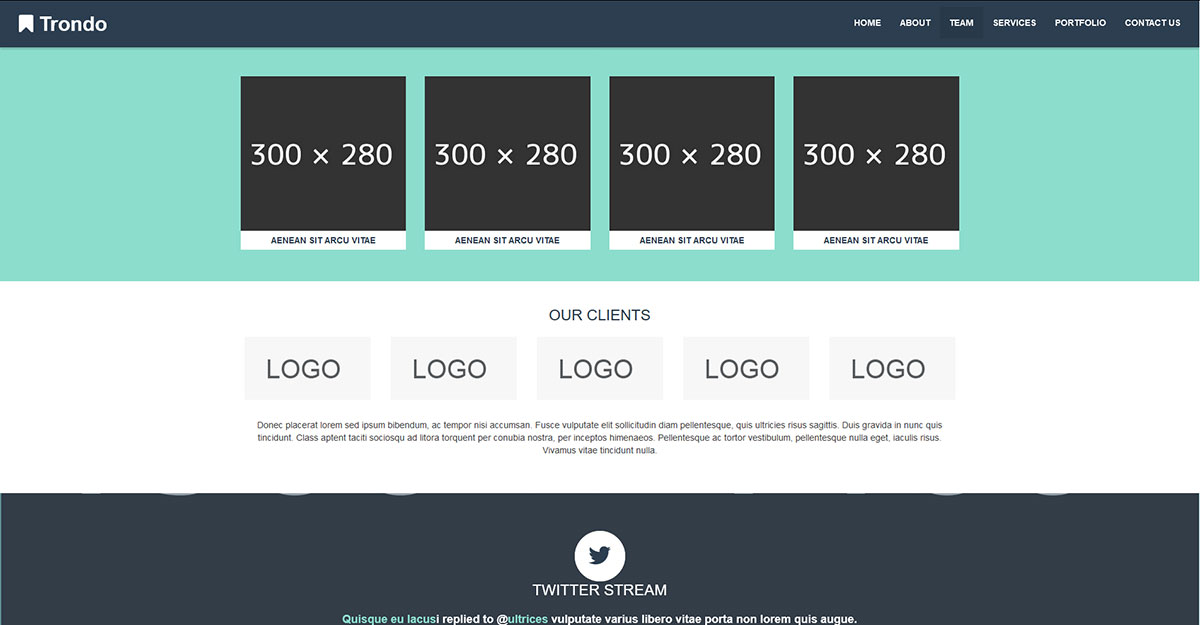Click the @ultrices Twitter handle
The width and height of the screenshot is (1200, 625).
pos(522,619)
